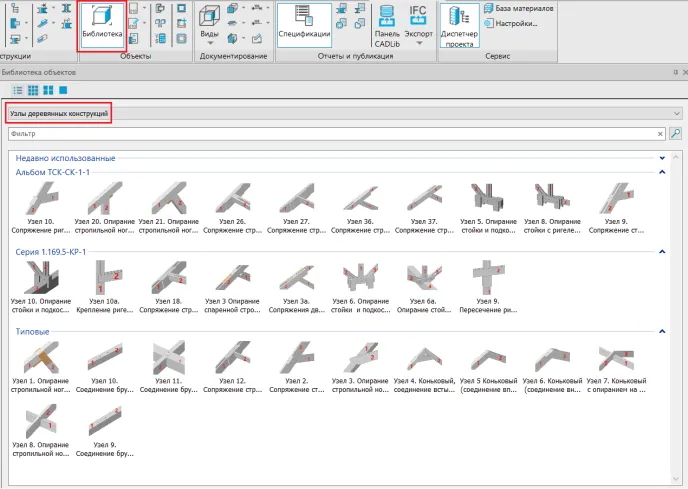Expand the Узлы деревянных конструкций category dropdown
This screenshot has height=489, width=688.
click(676, 114)
